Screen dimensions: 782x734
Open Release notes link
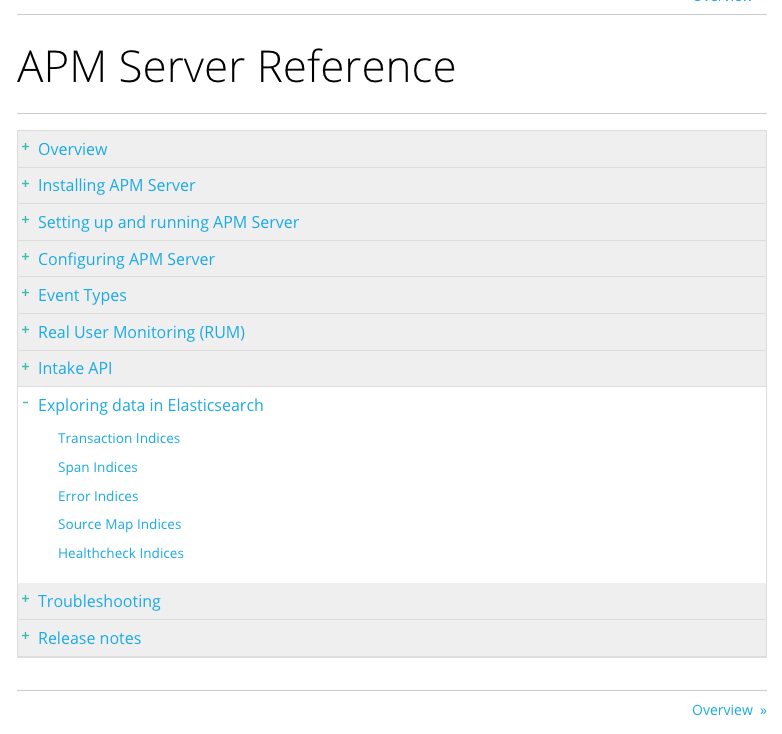click(x=90, y=638)
